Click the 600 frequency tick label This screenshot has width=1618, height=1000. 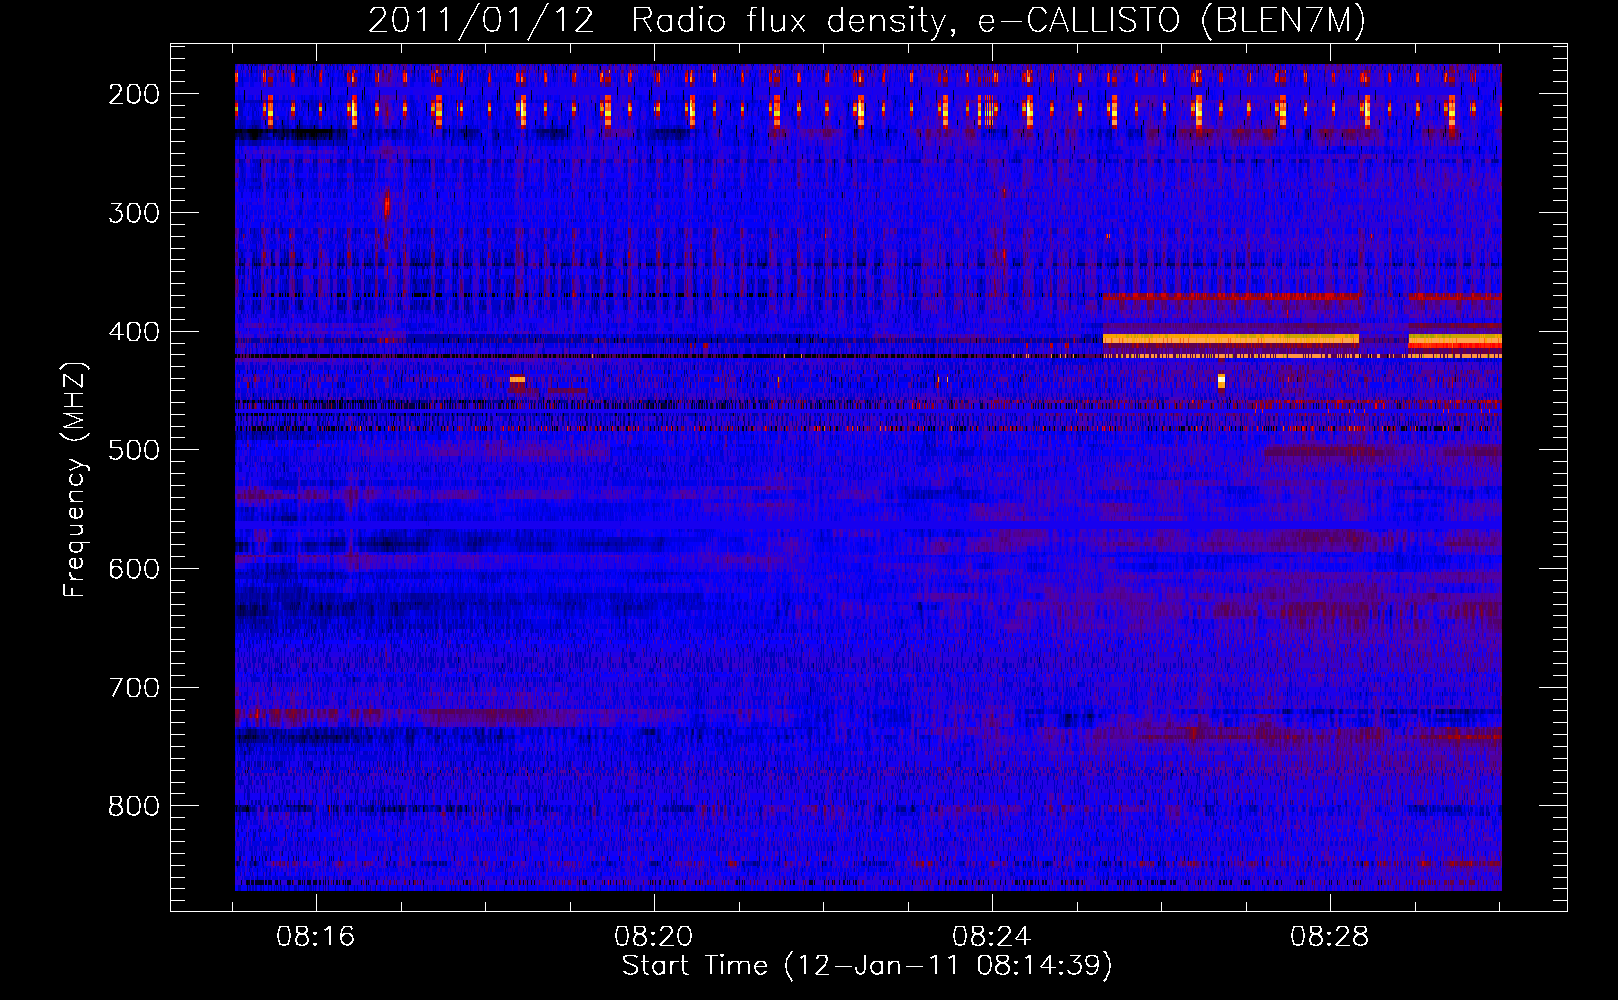pos(134,569)
